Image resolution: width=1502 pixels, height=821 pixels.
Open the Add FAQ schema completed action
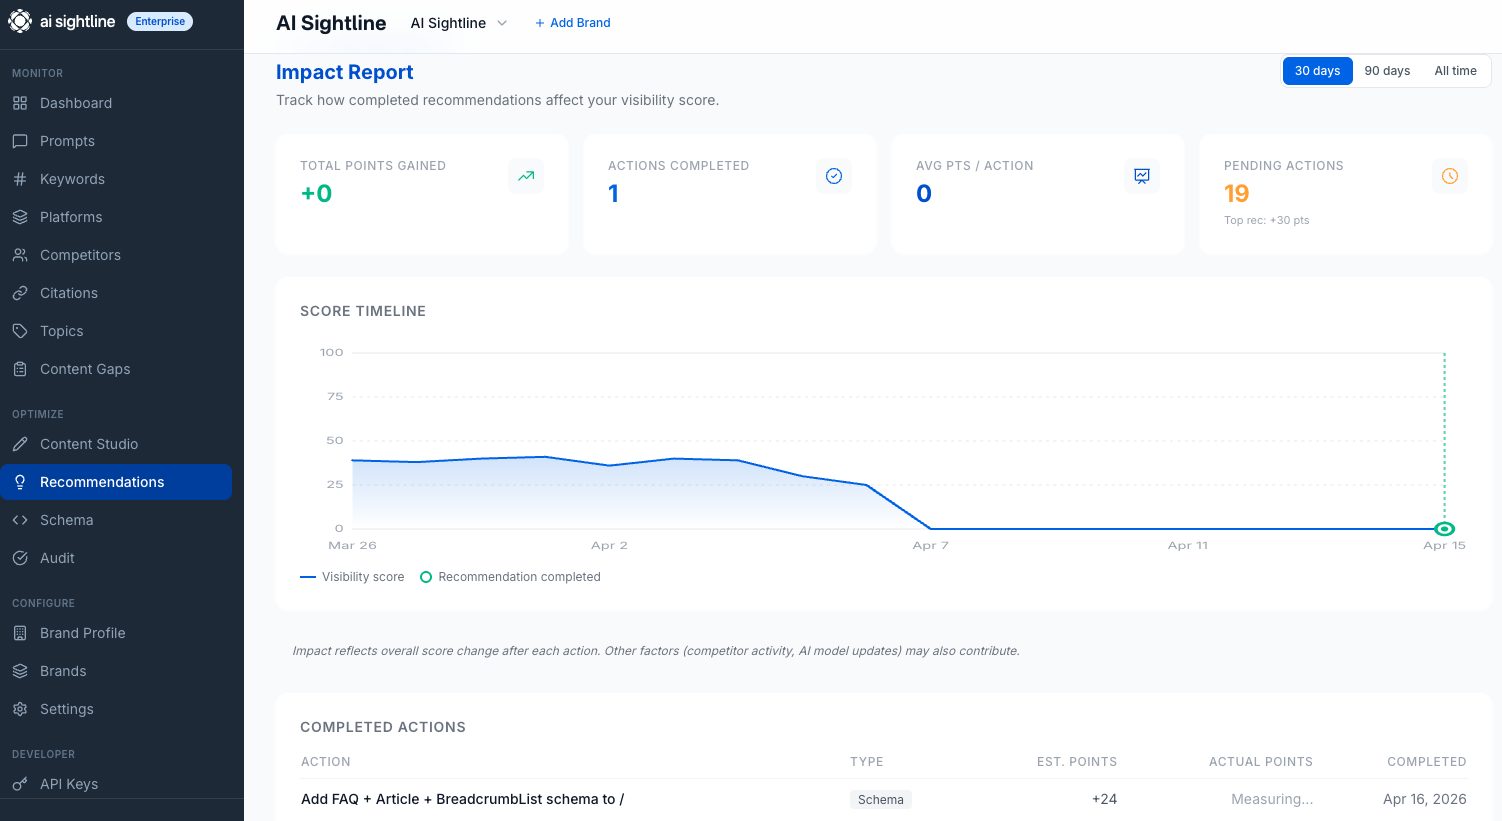[462, 799]
